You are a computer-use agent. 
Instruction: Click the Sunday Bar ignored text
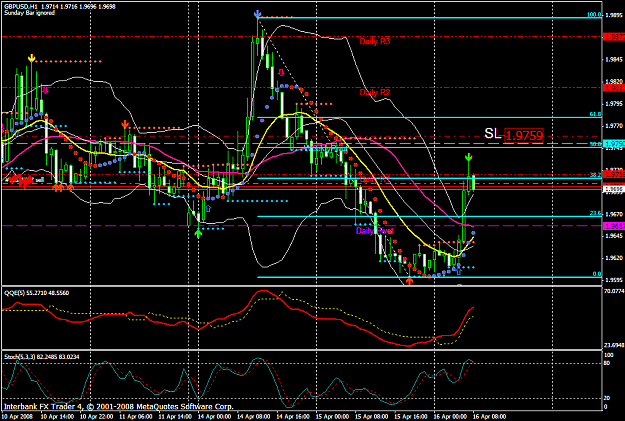(x=29, y=13)
